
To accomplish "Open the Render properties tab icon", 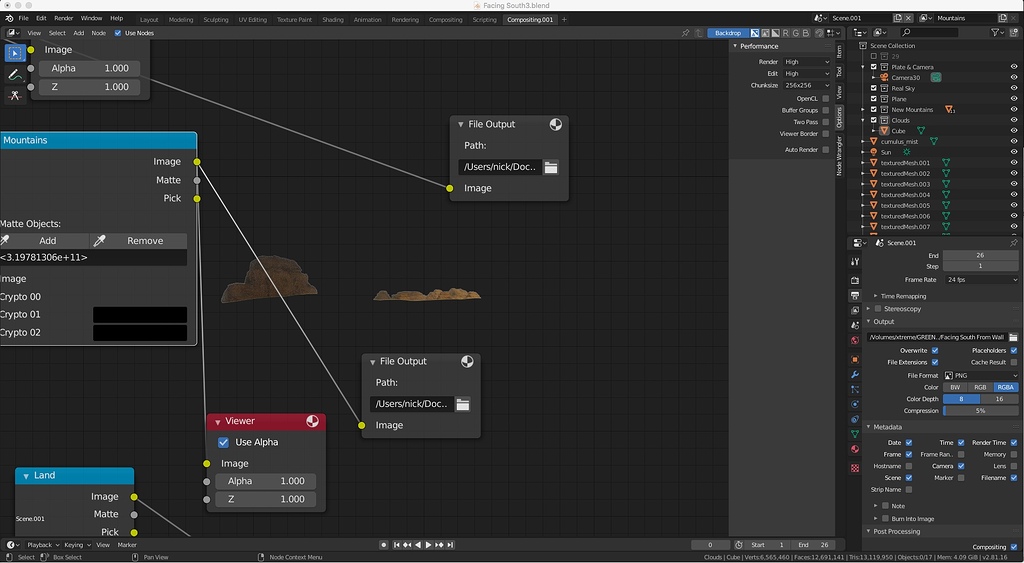I will (x=855, y=280).
